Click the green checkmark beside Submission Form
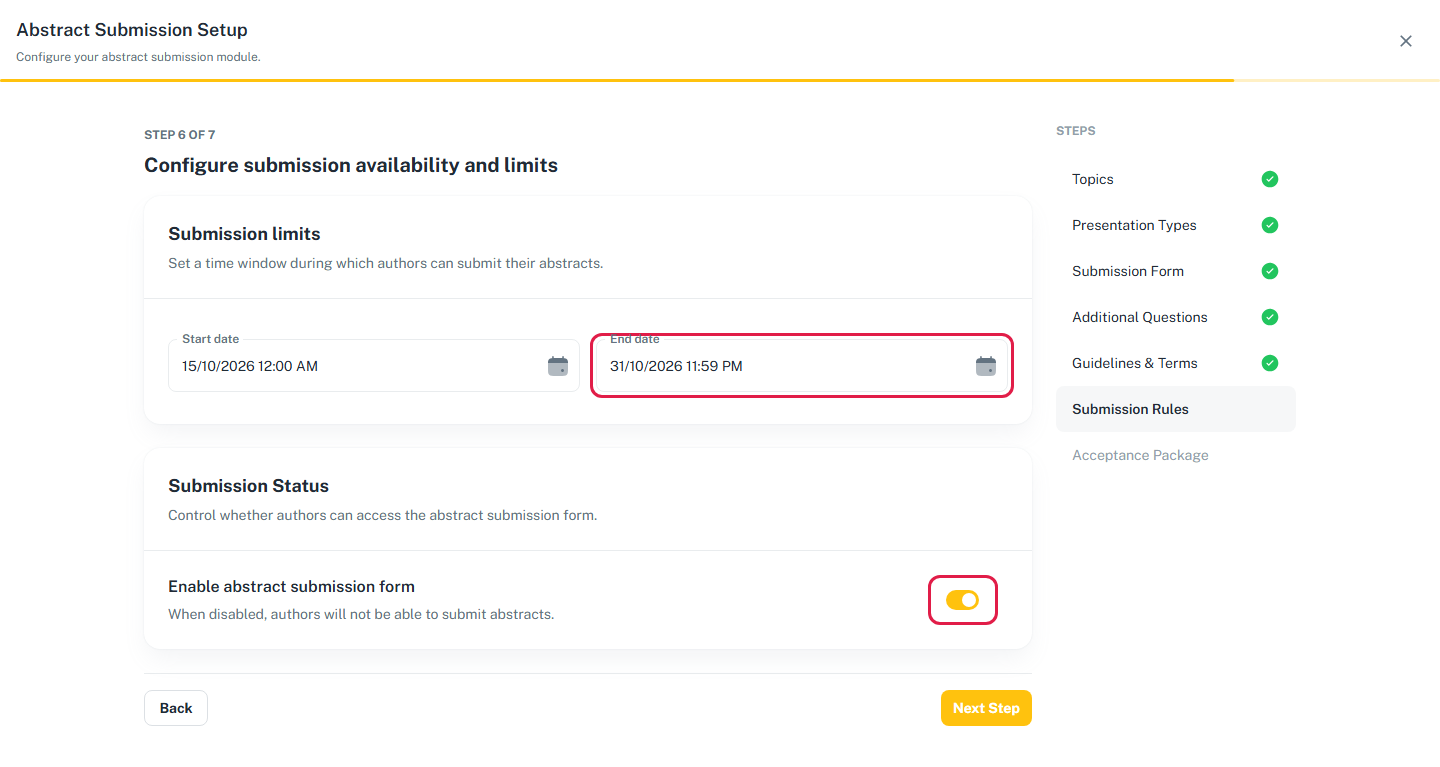 pyautogui.click(x=1270, y=271)
